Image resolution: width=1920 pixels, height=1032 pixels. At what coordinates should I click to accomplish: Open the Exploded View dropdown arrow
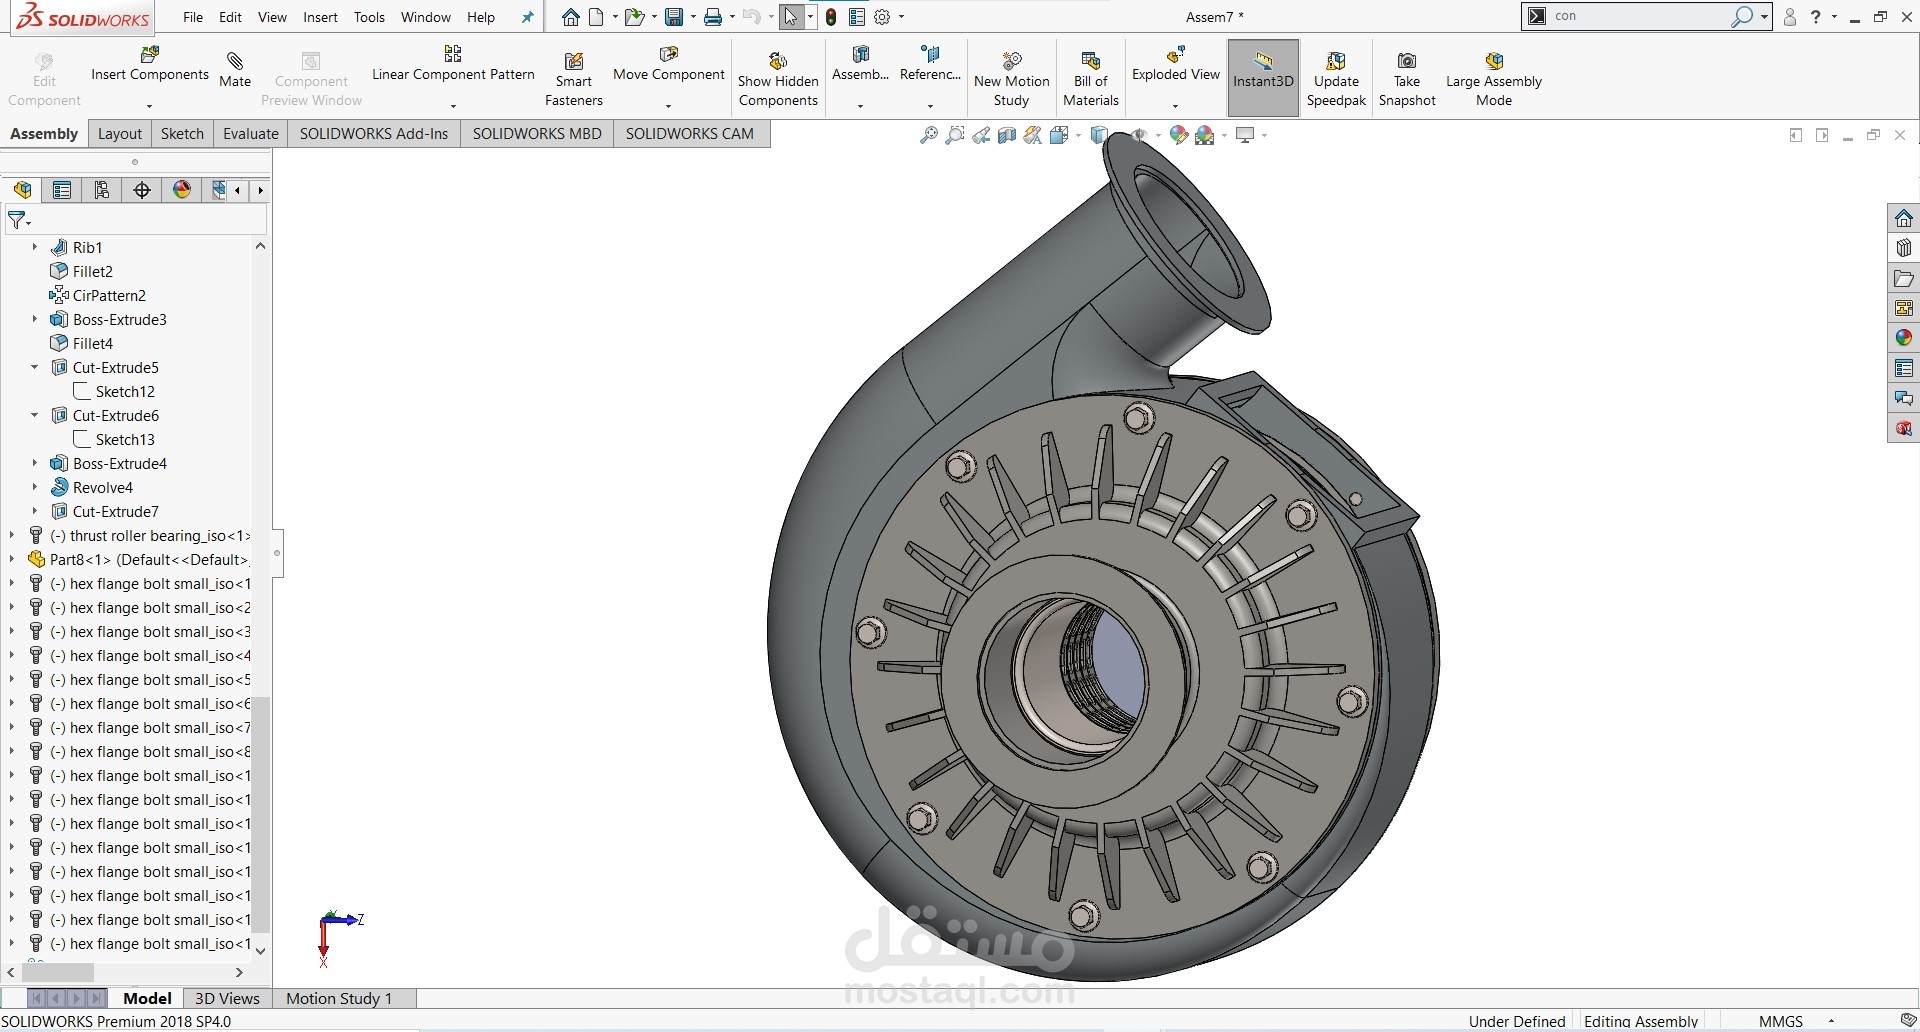pos(1175,106)
